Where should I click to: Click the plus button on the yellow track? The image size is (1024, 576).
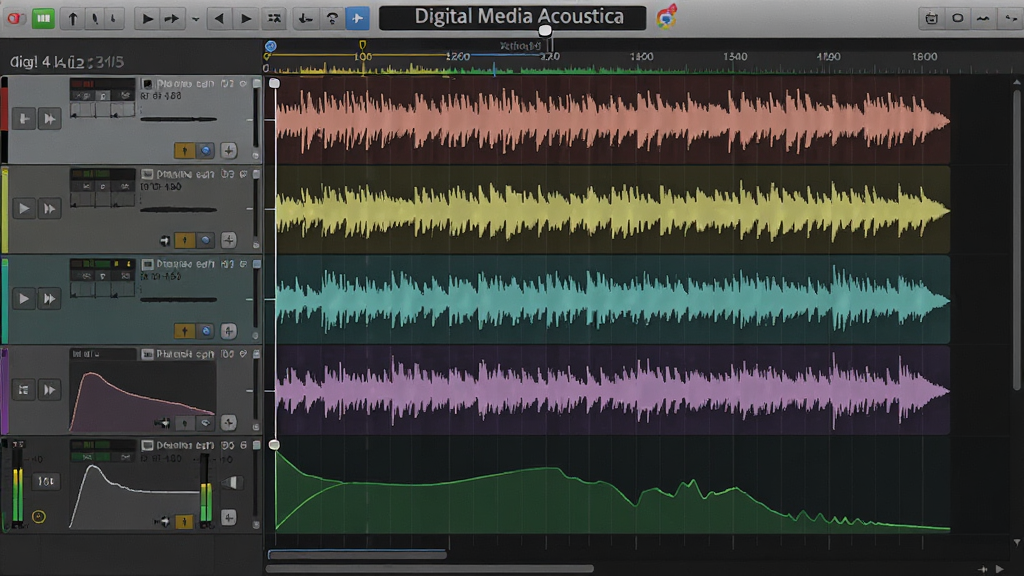[x=229, y=240]
